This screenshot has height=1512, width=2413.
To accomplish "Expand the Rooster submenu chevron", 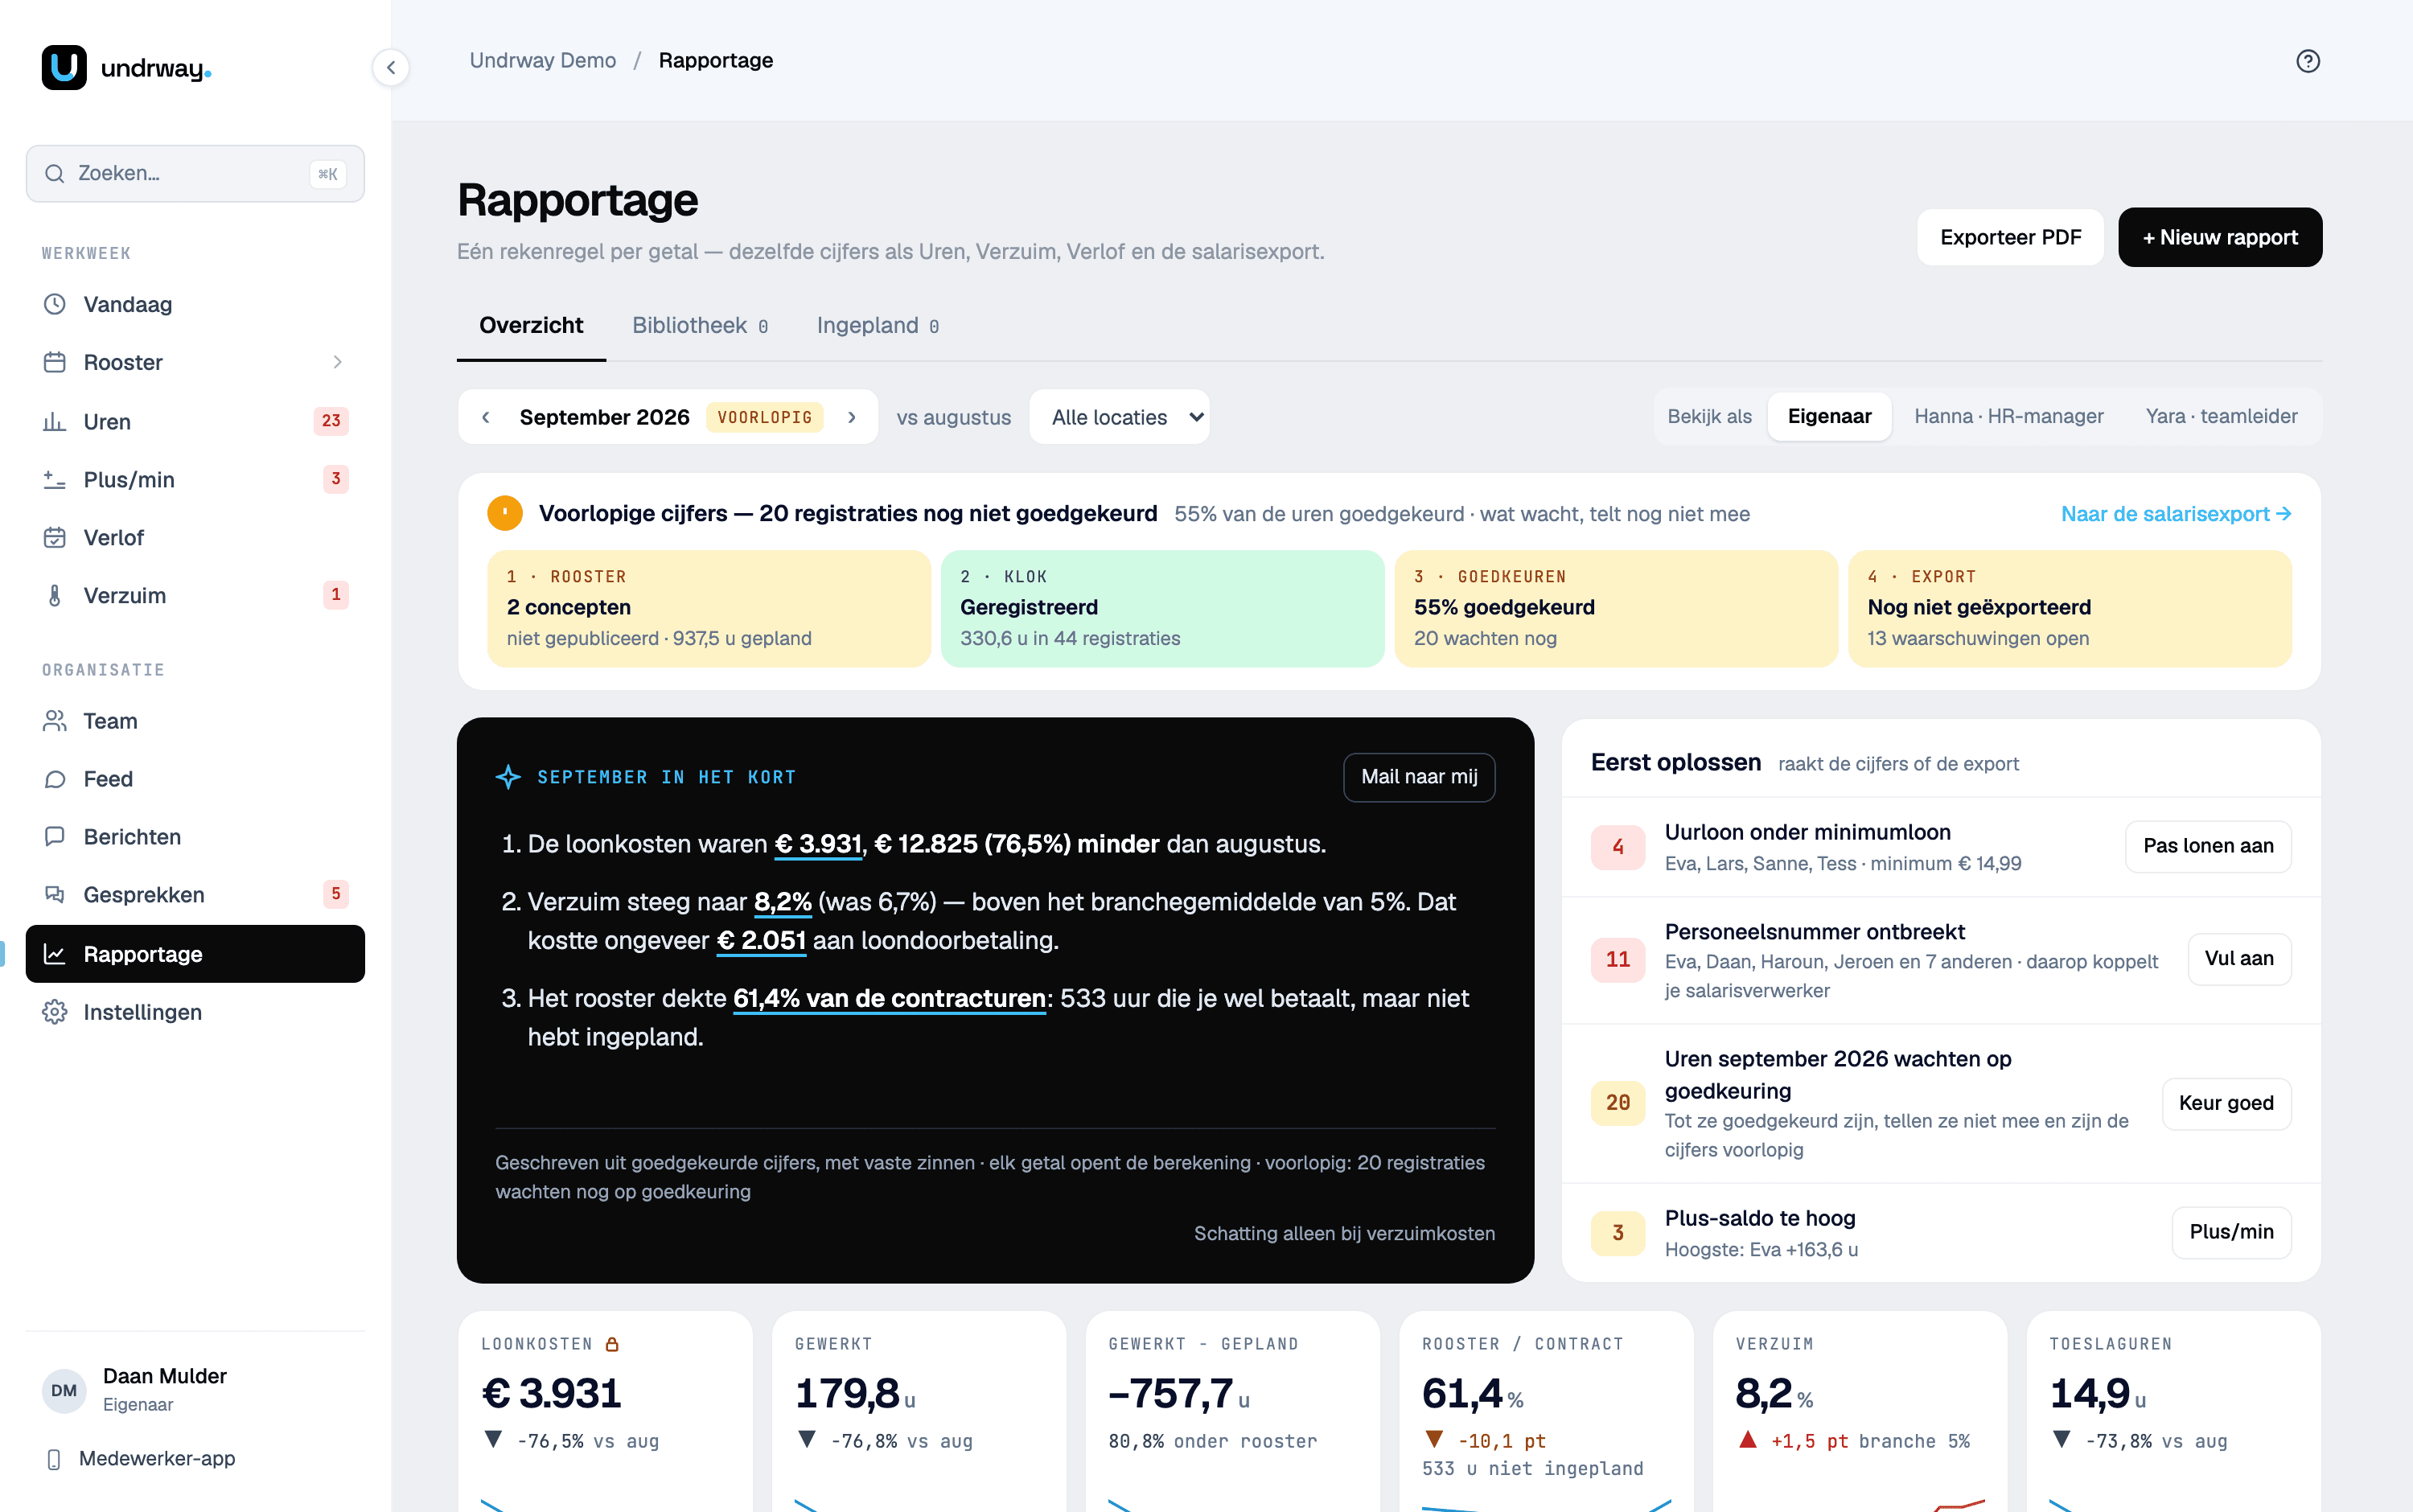I will 337,362.
